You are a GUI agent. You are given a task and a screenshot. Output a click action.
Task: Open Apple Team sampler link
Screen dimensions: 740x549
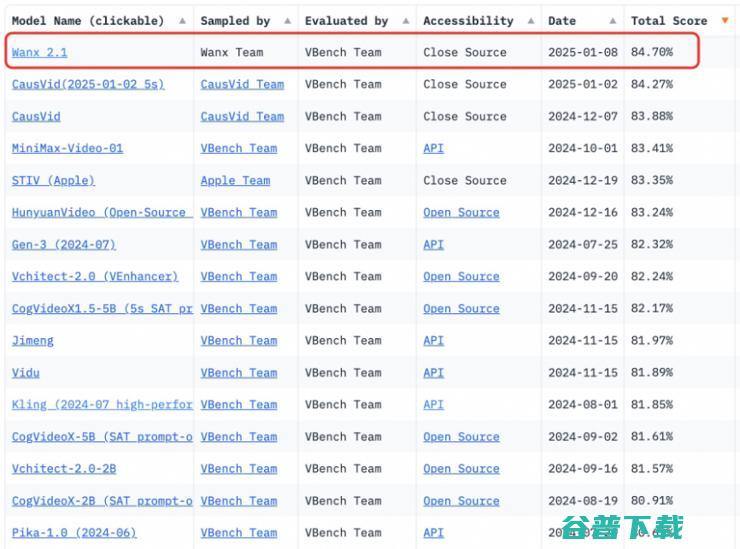pyautogui.click(x=235, y=180)
